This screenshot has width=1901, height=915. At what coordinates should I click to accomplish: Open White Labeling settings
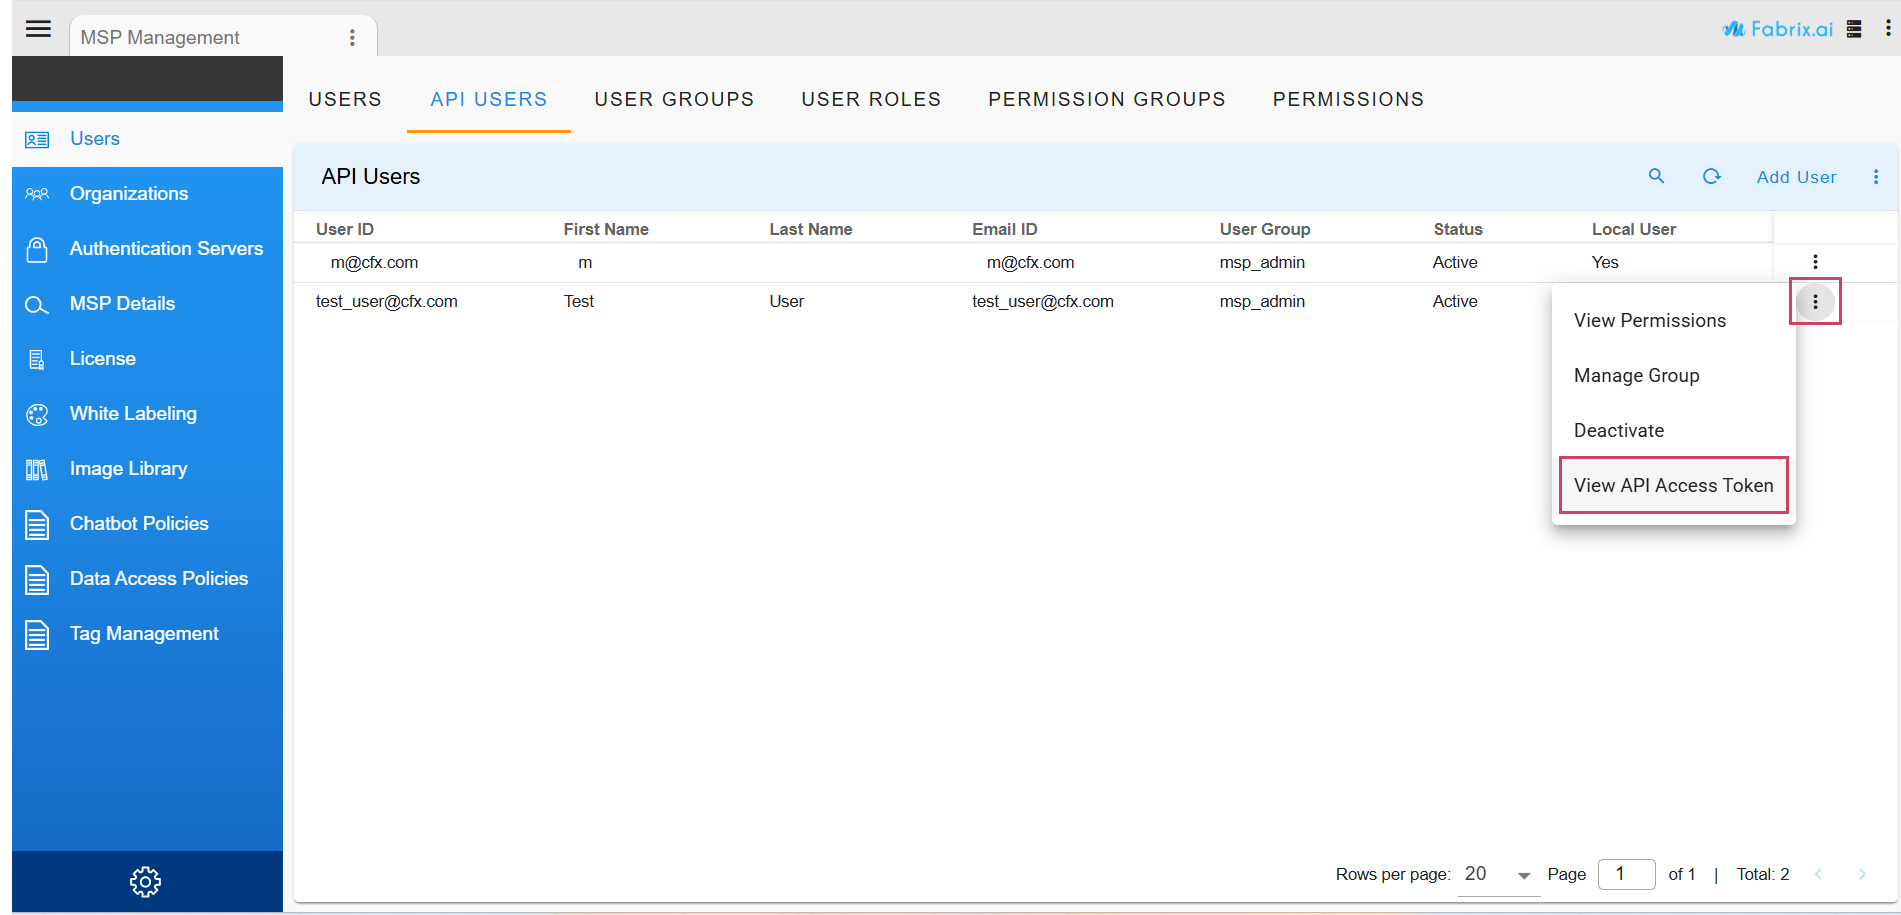(x=132, y=413)
